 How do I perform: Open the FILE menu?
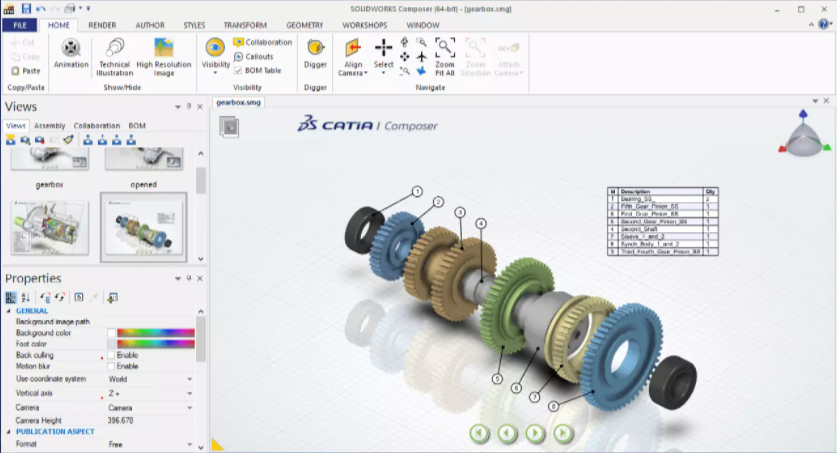click(20, 25)
